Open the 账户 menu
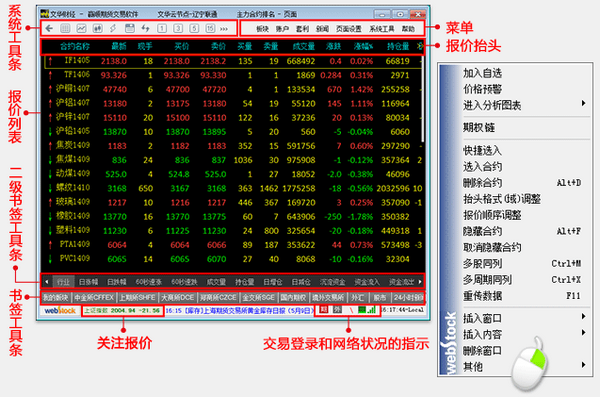The height and width of the screenshot is (397, 600). 282,29
